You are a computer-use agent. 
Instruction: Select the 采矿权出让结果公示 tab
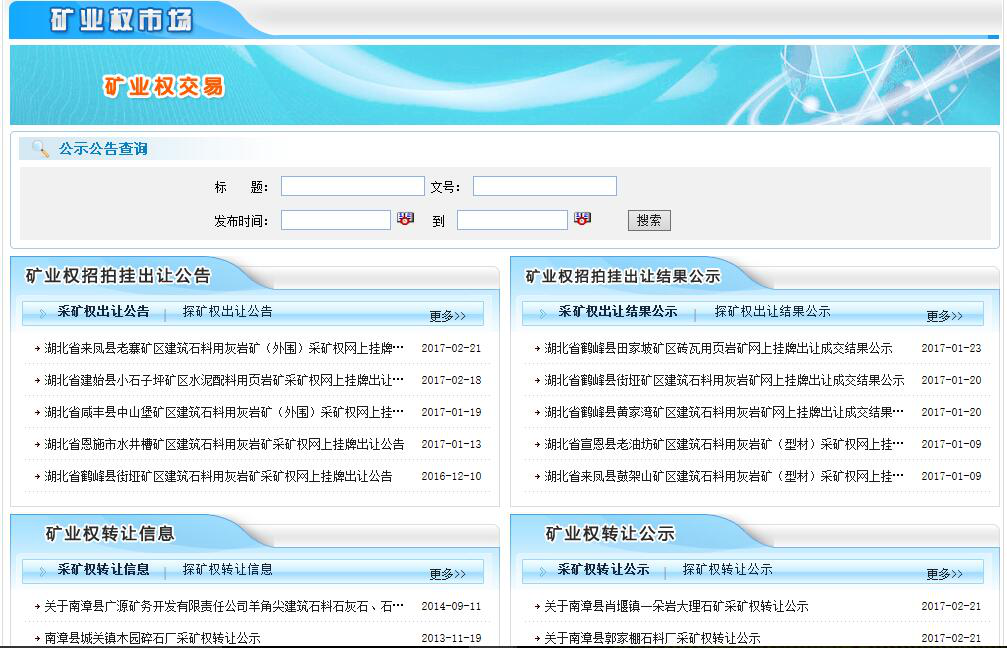click(617, 312)
